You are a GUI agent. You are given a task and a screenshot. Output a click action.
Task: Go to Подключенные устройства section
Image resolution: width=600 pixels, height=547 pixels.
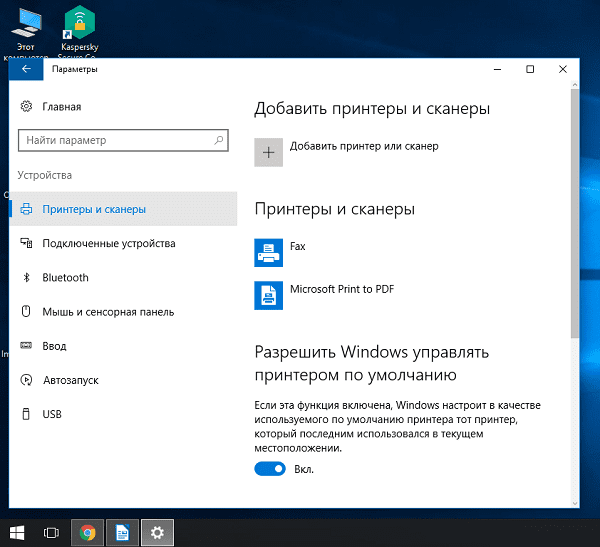[x=108, y=243]
